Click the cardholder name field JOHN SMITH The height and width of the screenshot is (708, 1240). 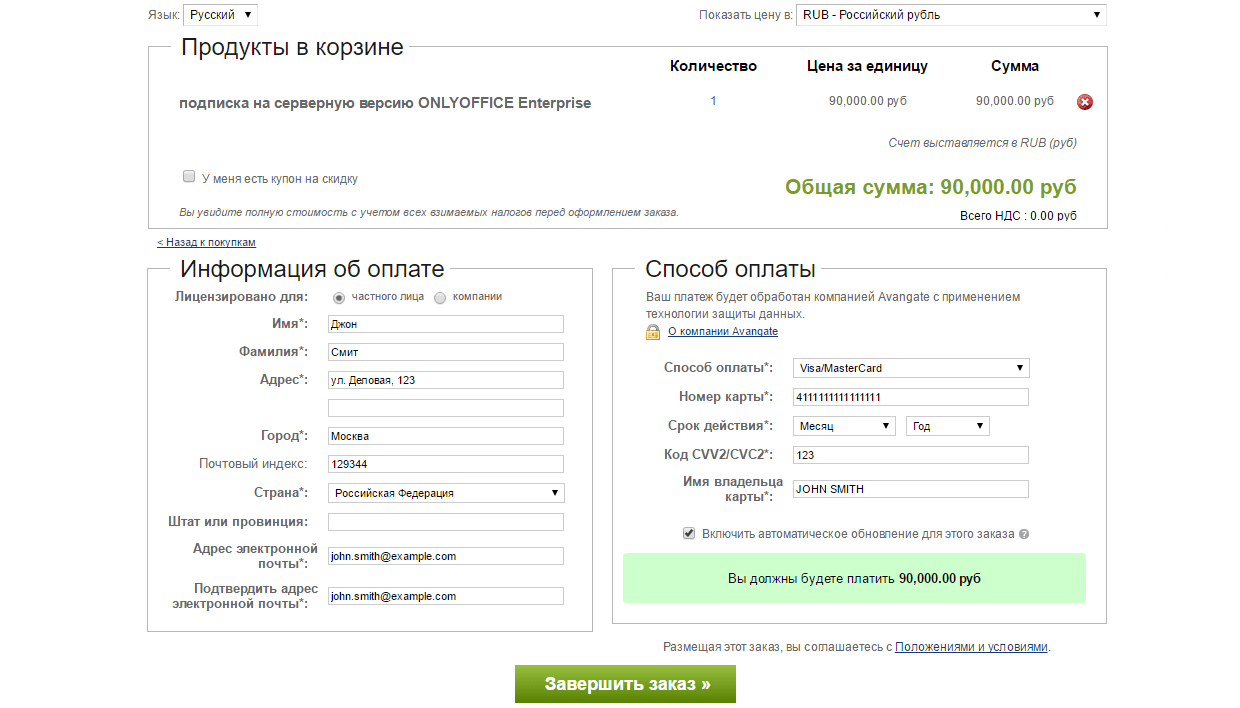[911, 489]
